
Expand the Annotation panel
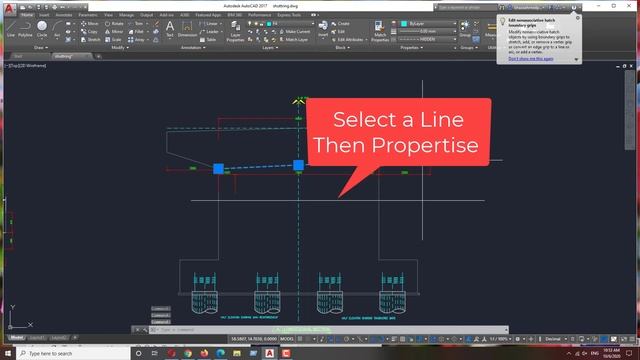pos(193,48)
